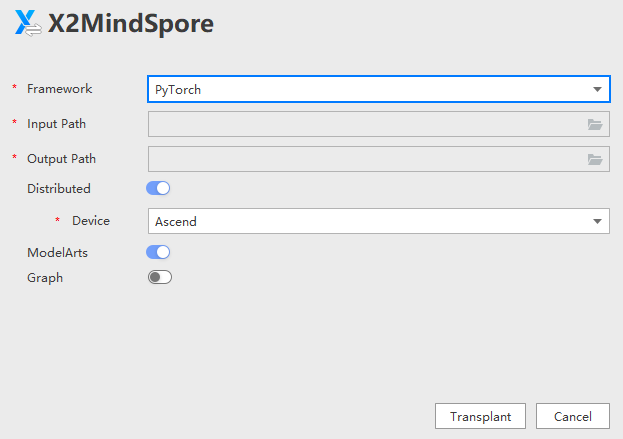The width and height of the screenshot is (623, 439).
Task: Click the Transplant button
Action: [480, 416]
